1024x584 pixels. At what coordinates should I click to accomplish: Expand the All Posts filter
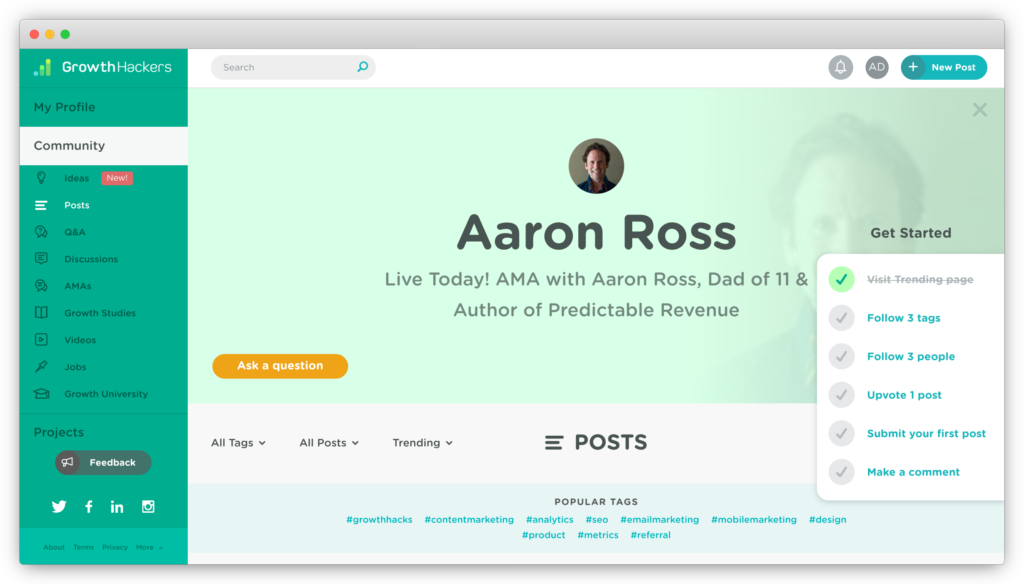329,442
